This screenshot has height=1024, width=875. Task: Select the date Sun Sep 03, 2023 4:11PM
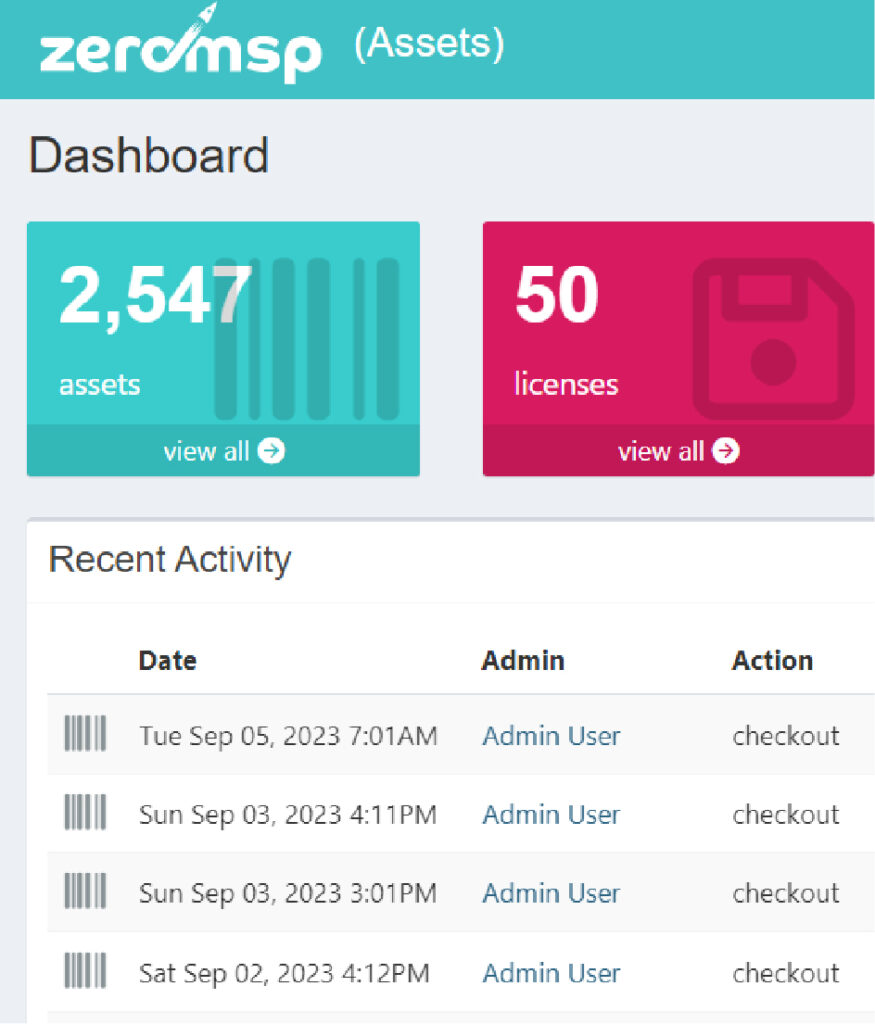tap(288, 814)
